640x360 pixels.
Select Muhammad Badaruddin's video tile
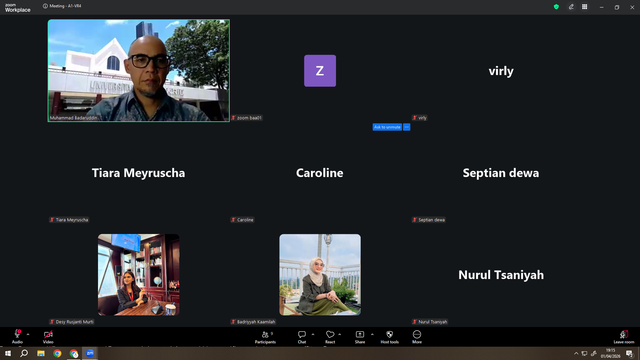click(x=139, y=71)
